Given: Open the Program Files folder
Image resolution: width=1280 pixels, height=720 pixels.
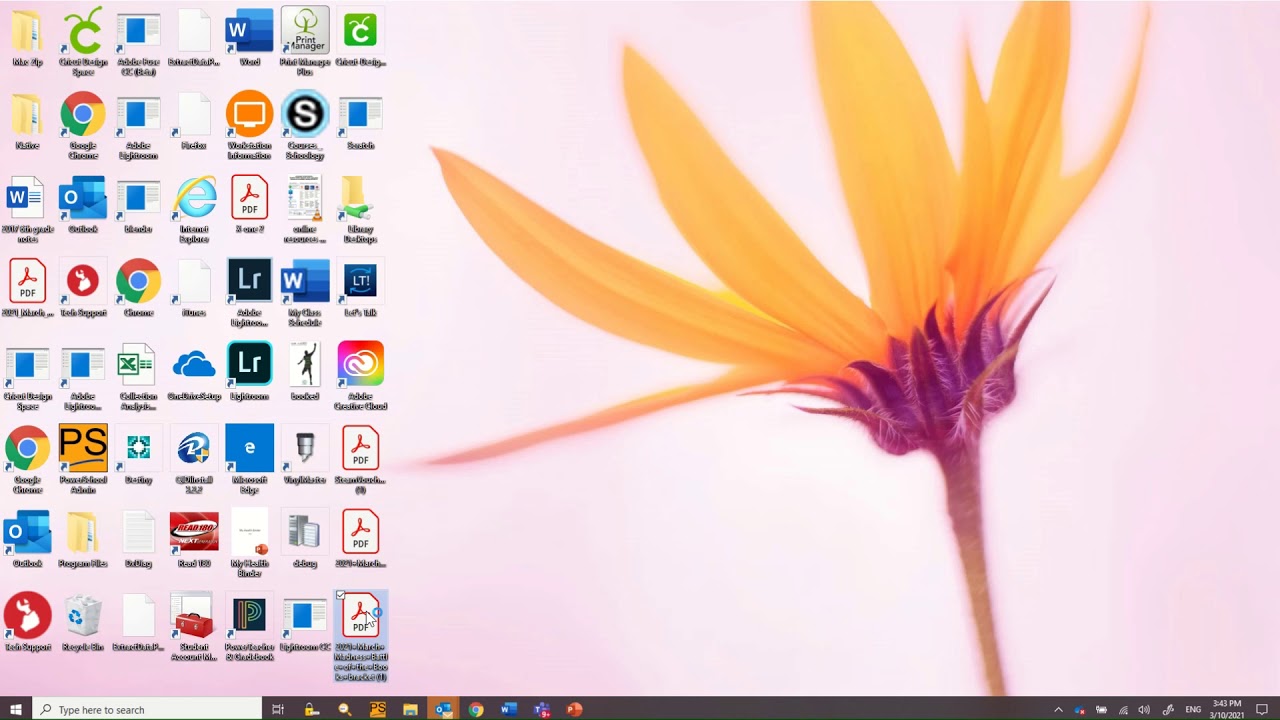Looking at the screenshot, I should 83,540.
